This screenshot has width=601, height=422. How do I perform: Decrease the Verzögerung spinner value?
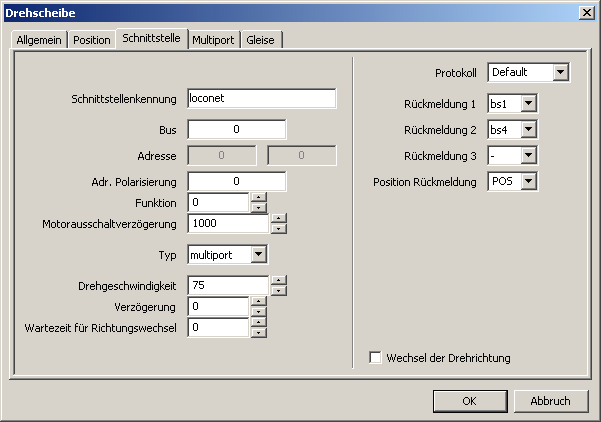[258, 311]
